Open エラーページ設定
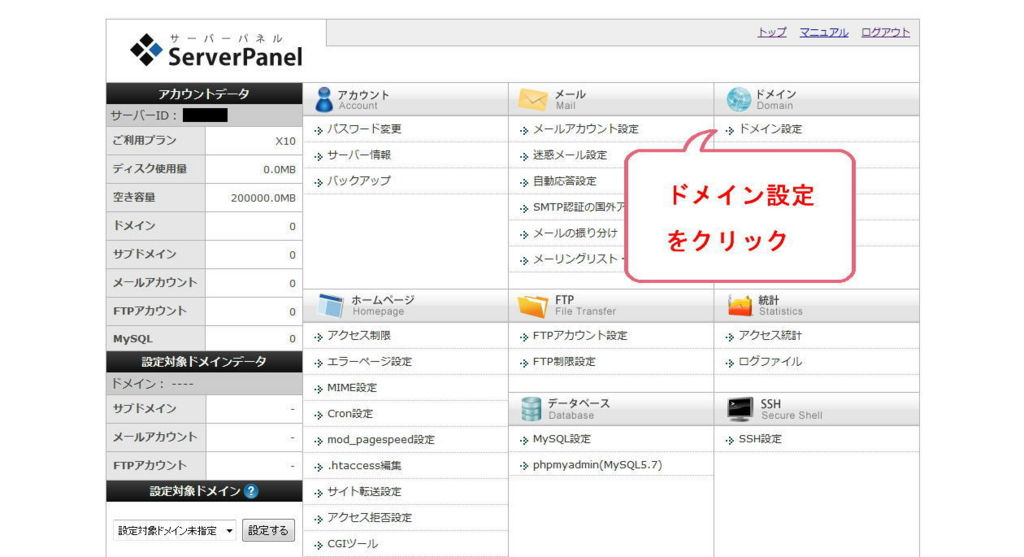The image size is (1024, 557). tap(369, 362)
